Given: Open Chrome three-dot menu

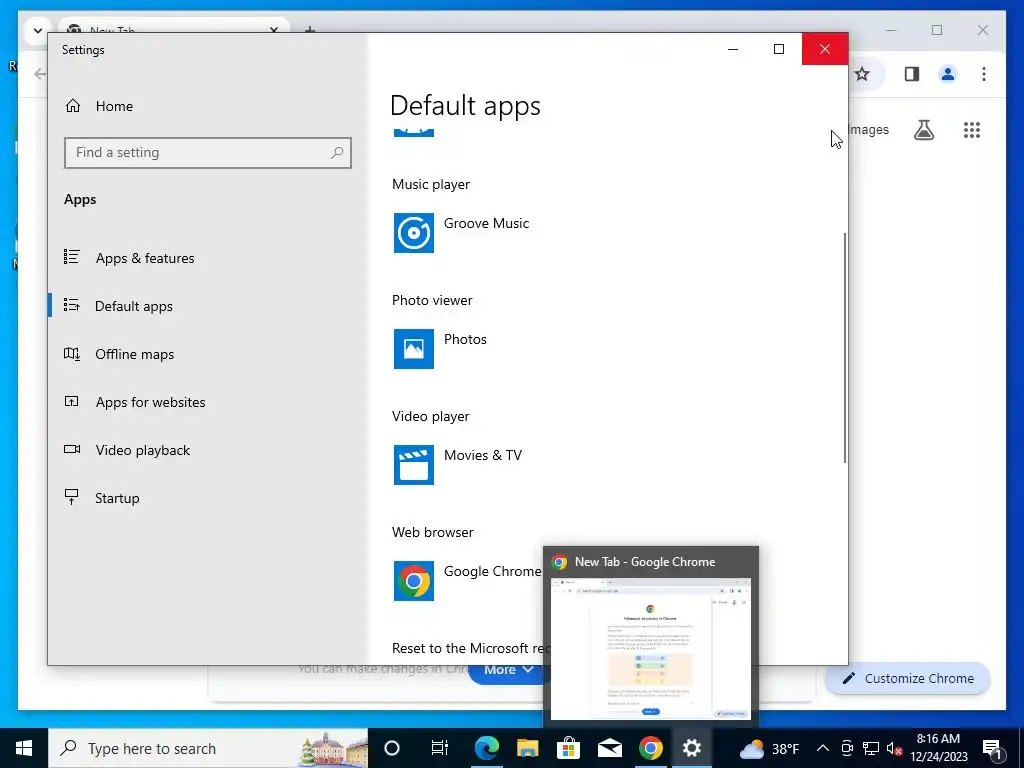Looking at the screenshot, I should tap(984, 74).
